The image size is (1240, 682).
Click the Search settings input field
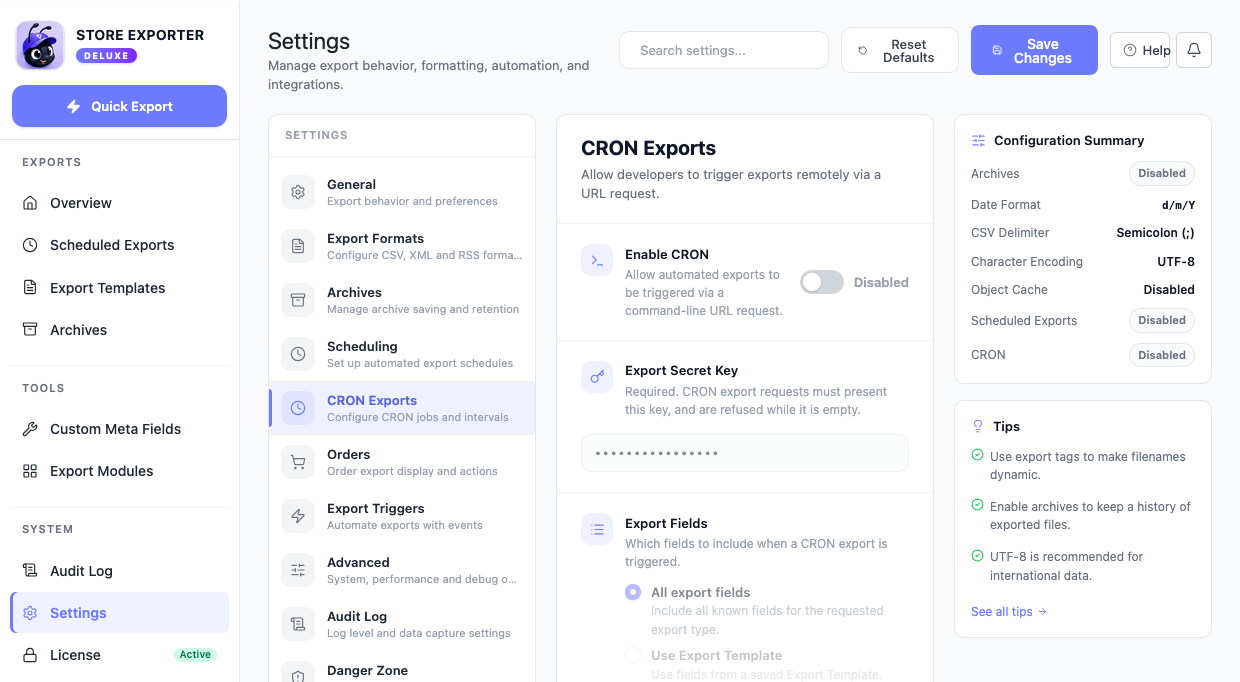724,50
